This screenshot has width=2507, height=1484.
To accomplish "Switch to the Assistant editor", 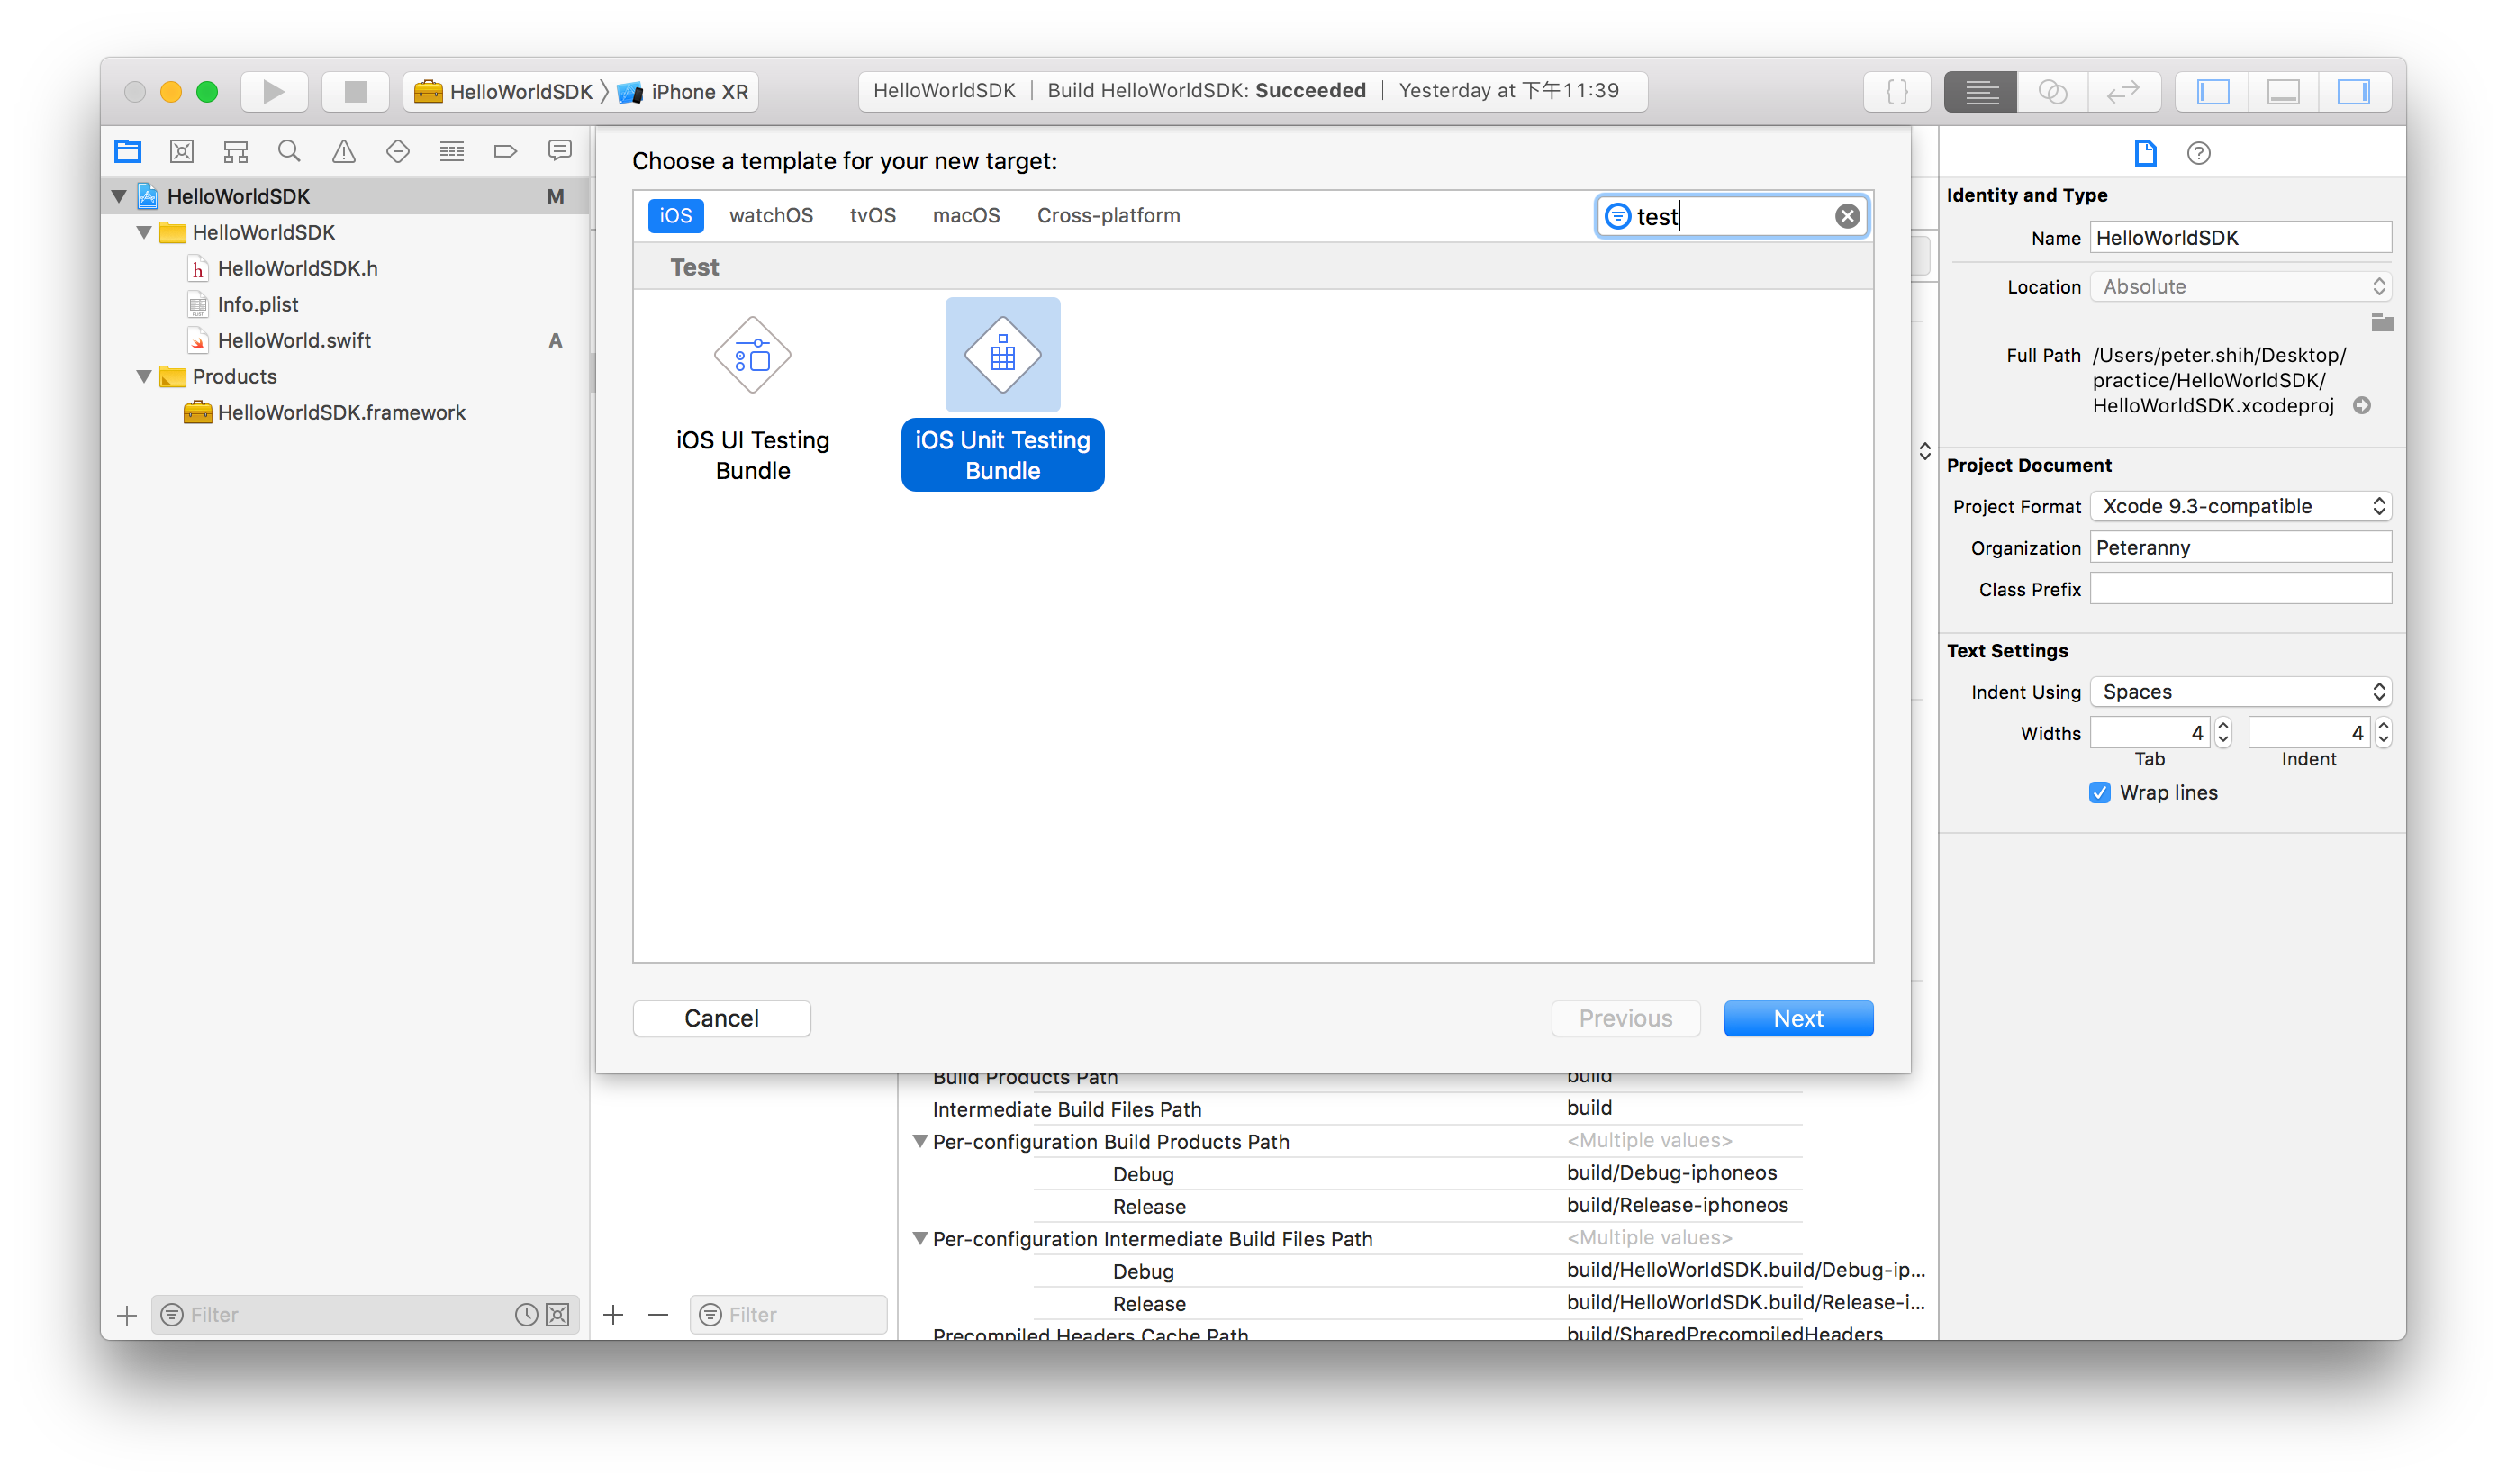I will point(2052,92).
